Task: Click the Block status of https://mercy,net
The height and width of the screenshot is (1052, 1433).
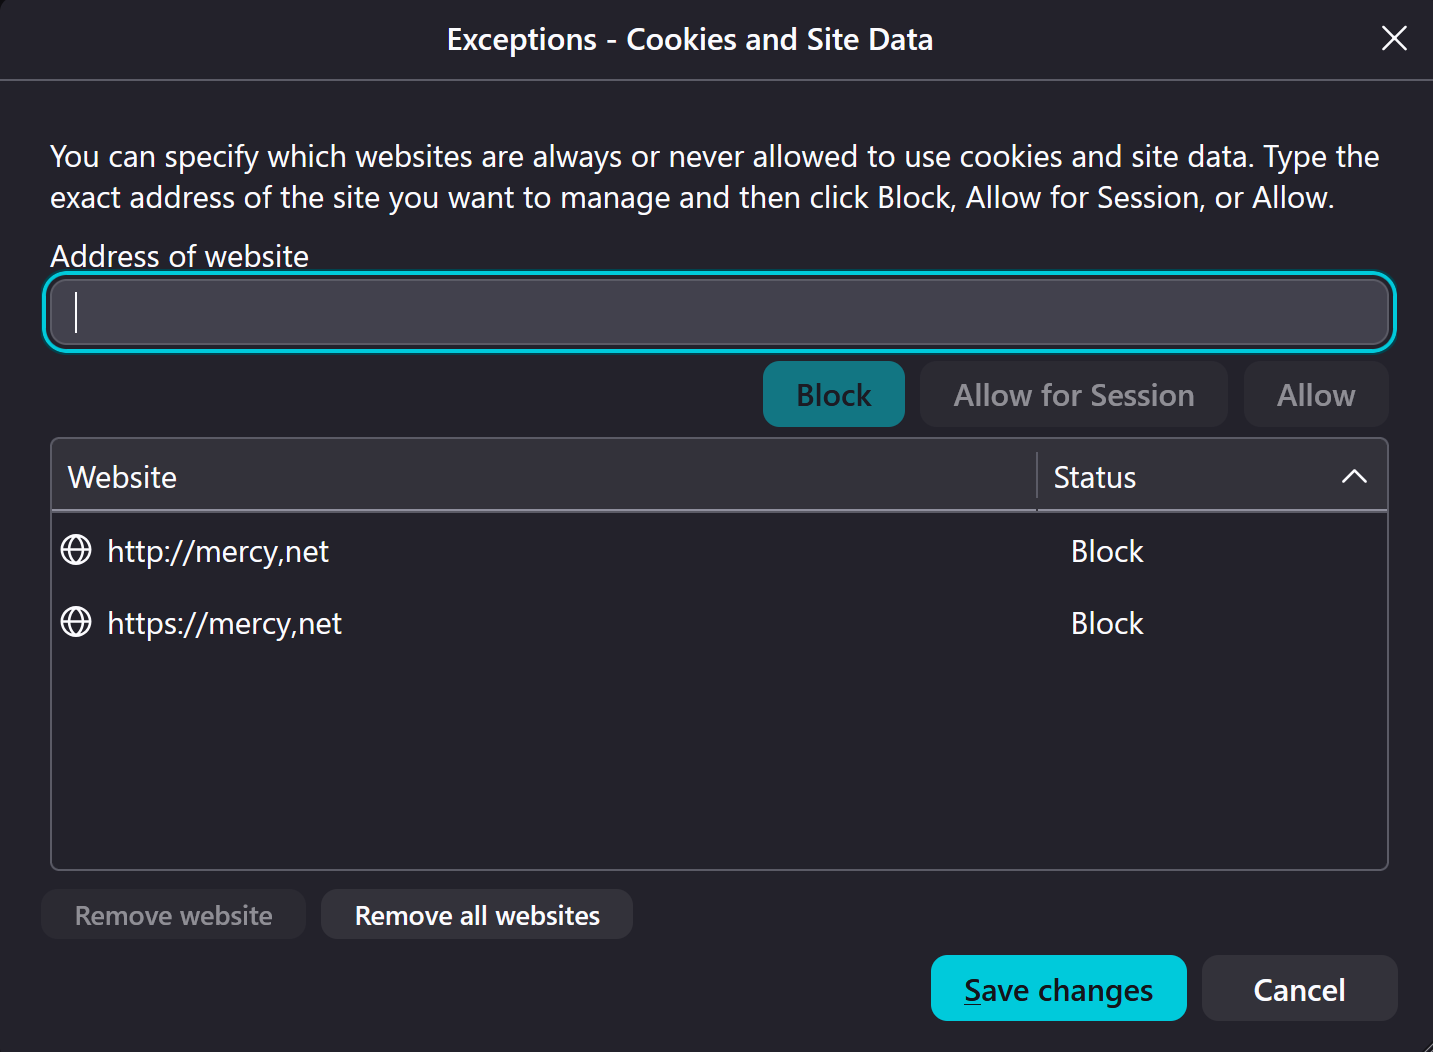Action: 1107,623
